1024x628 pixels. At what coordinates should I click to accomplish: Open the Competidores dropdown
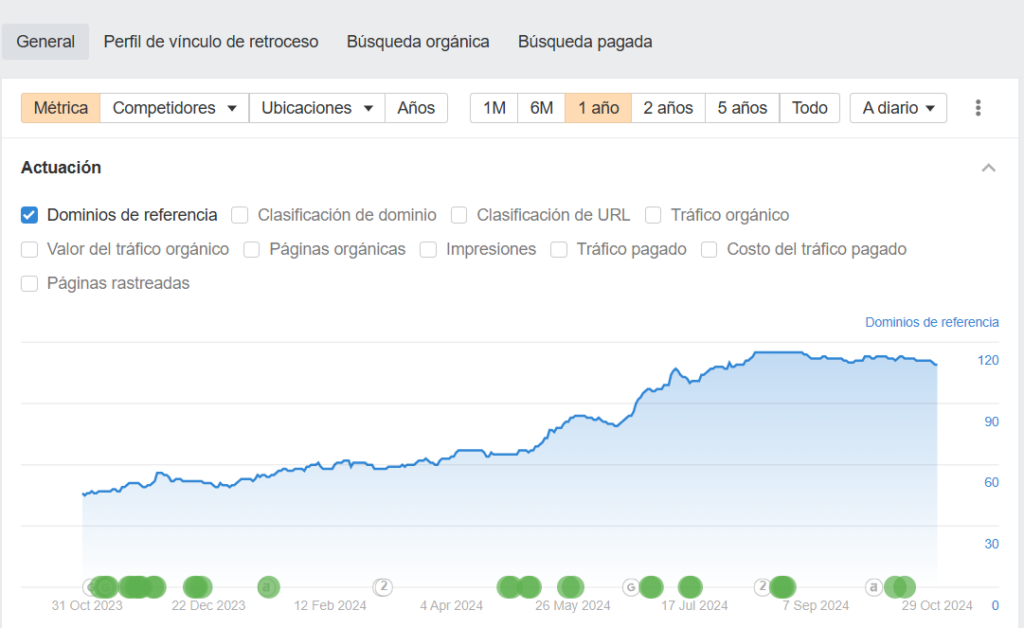point(174,108)
